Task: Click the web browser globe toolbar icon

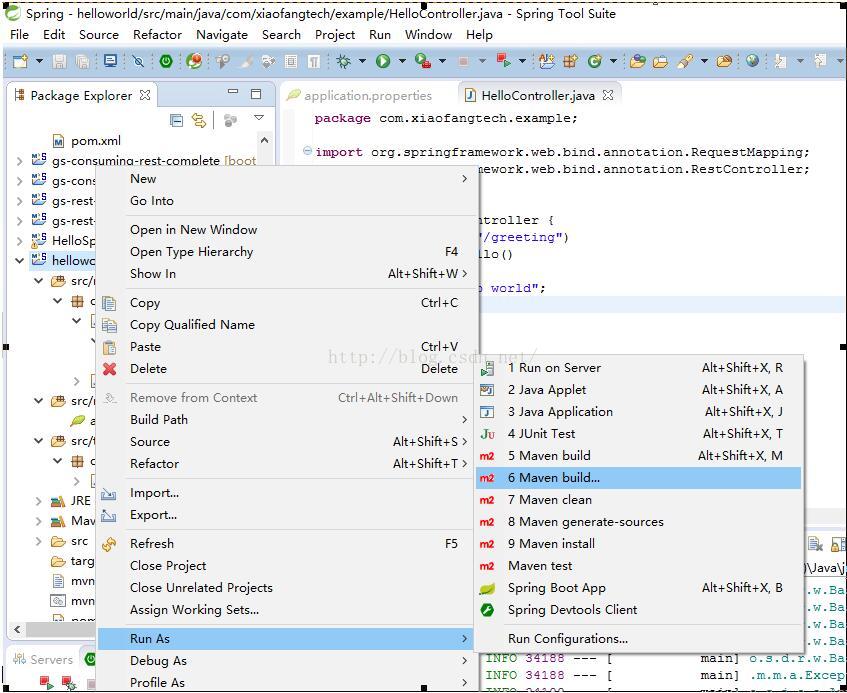Action: point(752,61)
